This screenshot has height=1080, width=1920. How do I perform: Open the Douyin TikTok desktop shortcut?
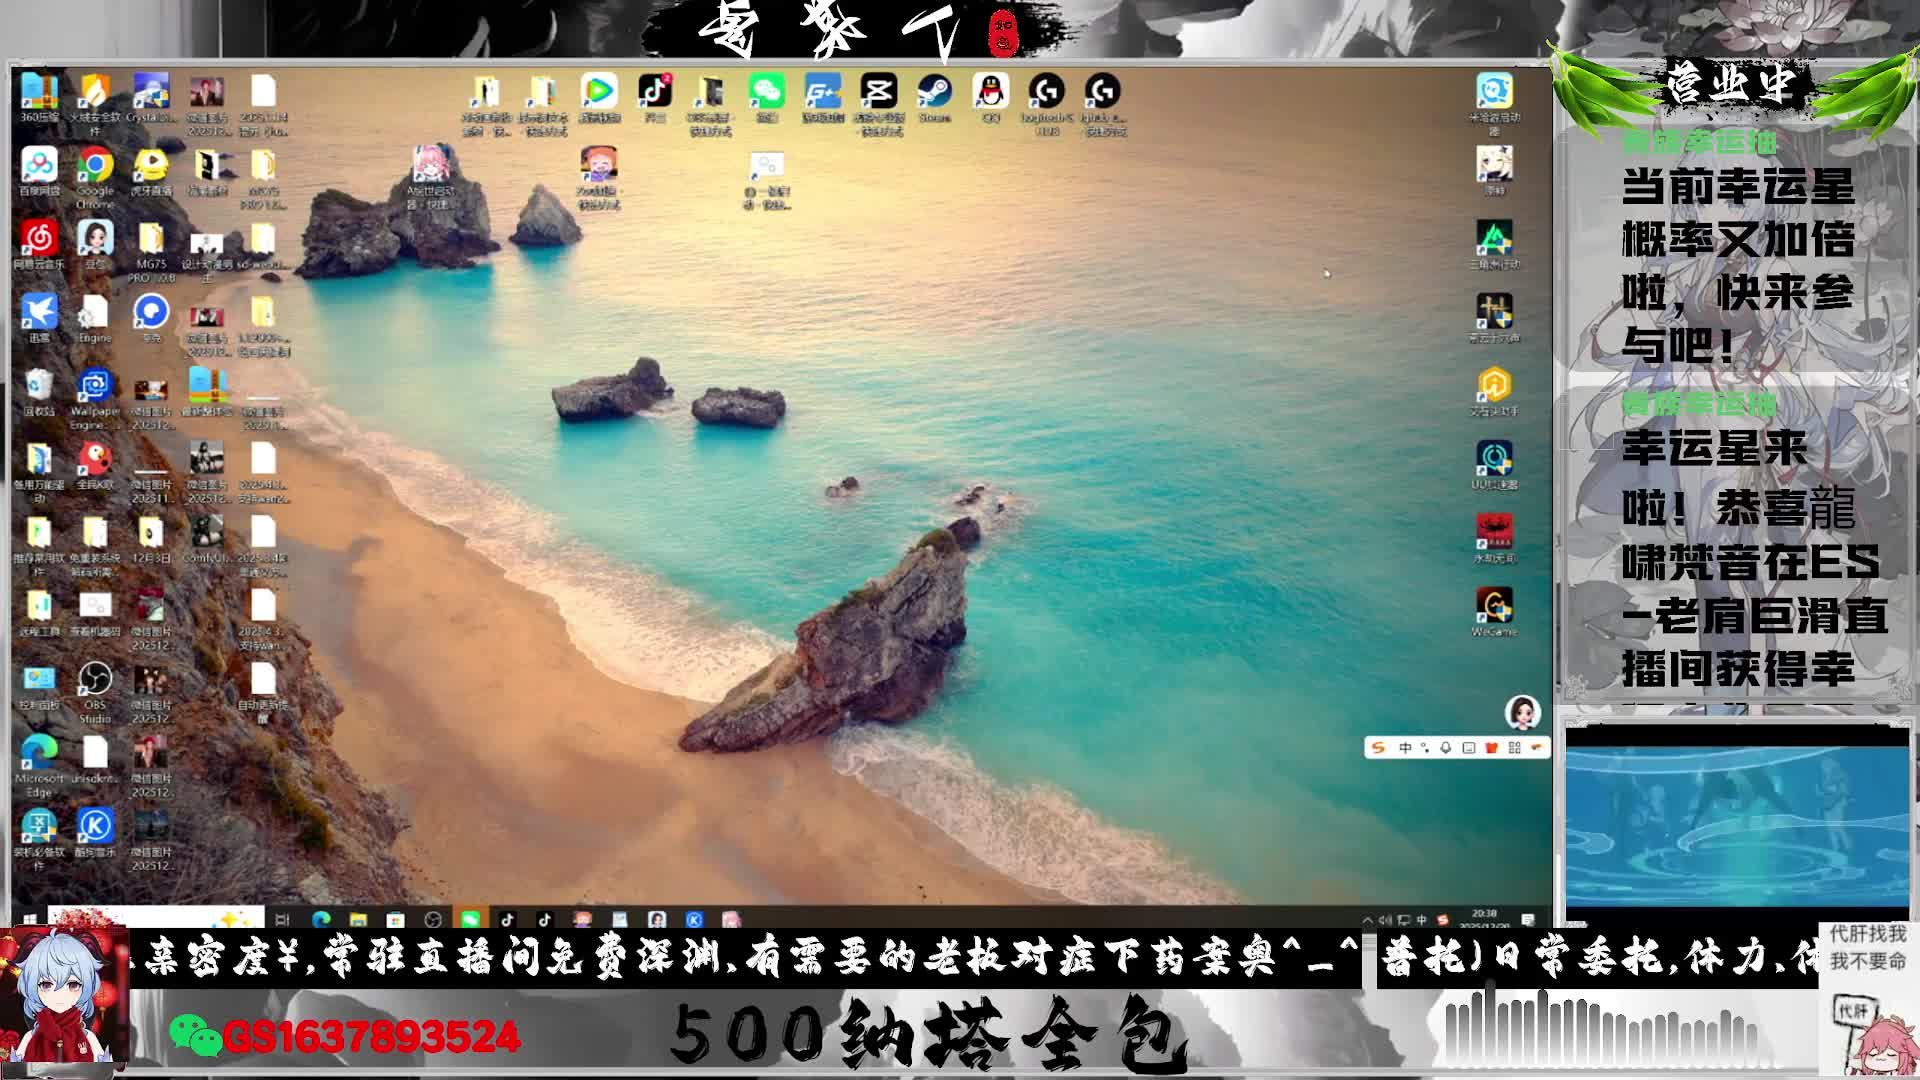(x=655, y=92)
